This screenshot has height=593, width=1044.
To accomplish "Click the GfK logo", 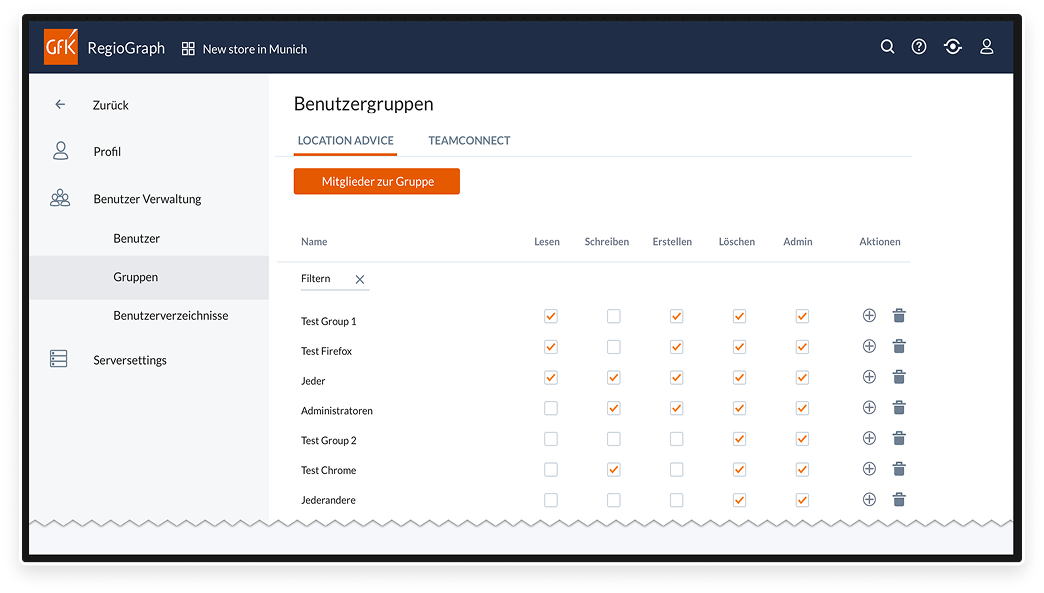I will point(61,48).
